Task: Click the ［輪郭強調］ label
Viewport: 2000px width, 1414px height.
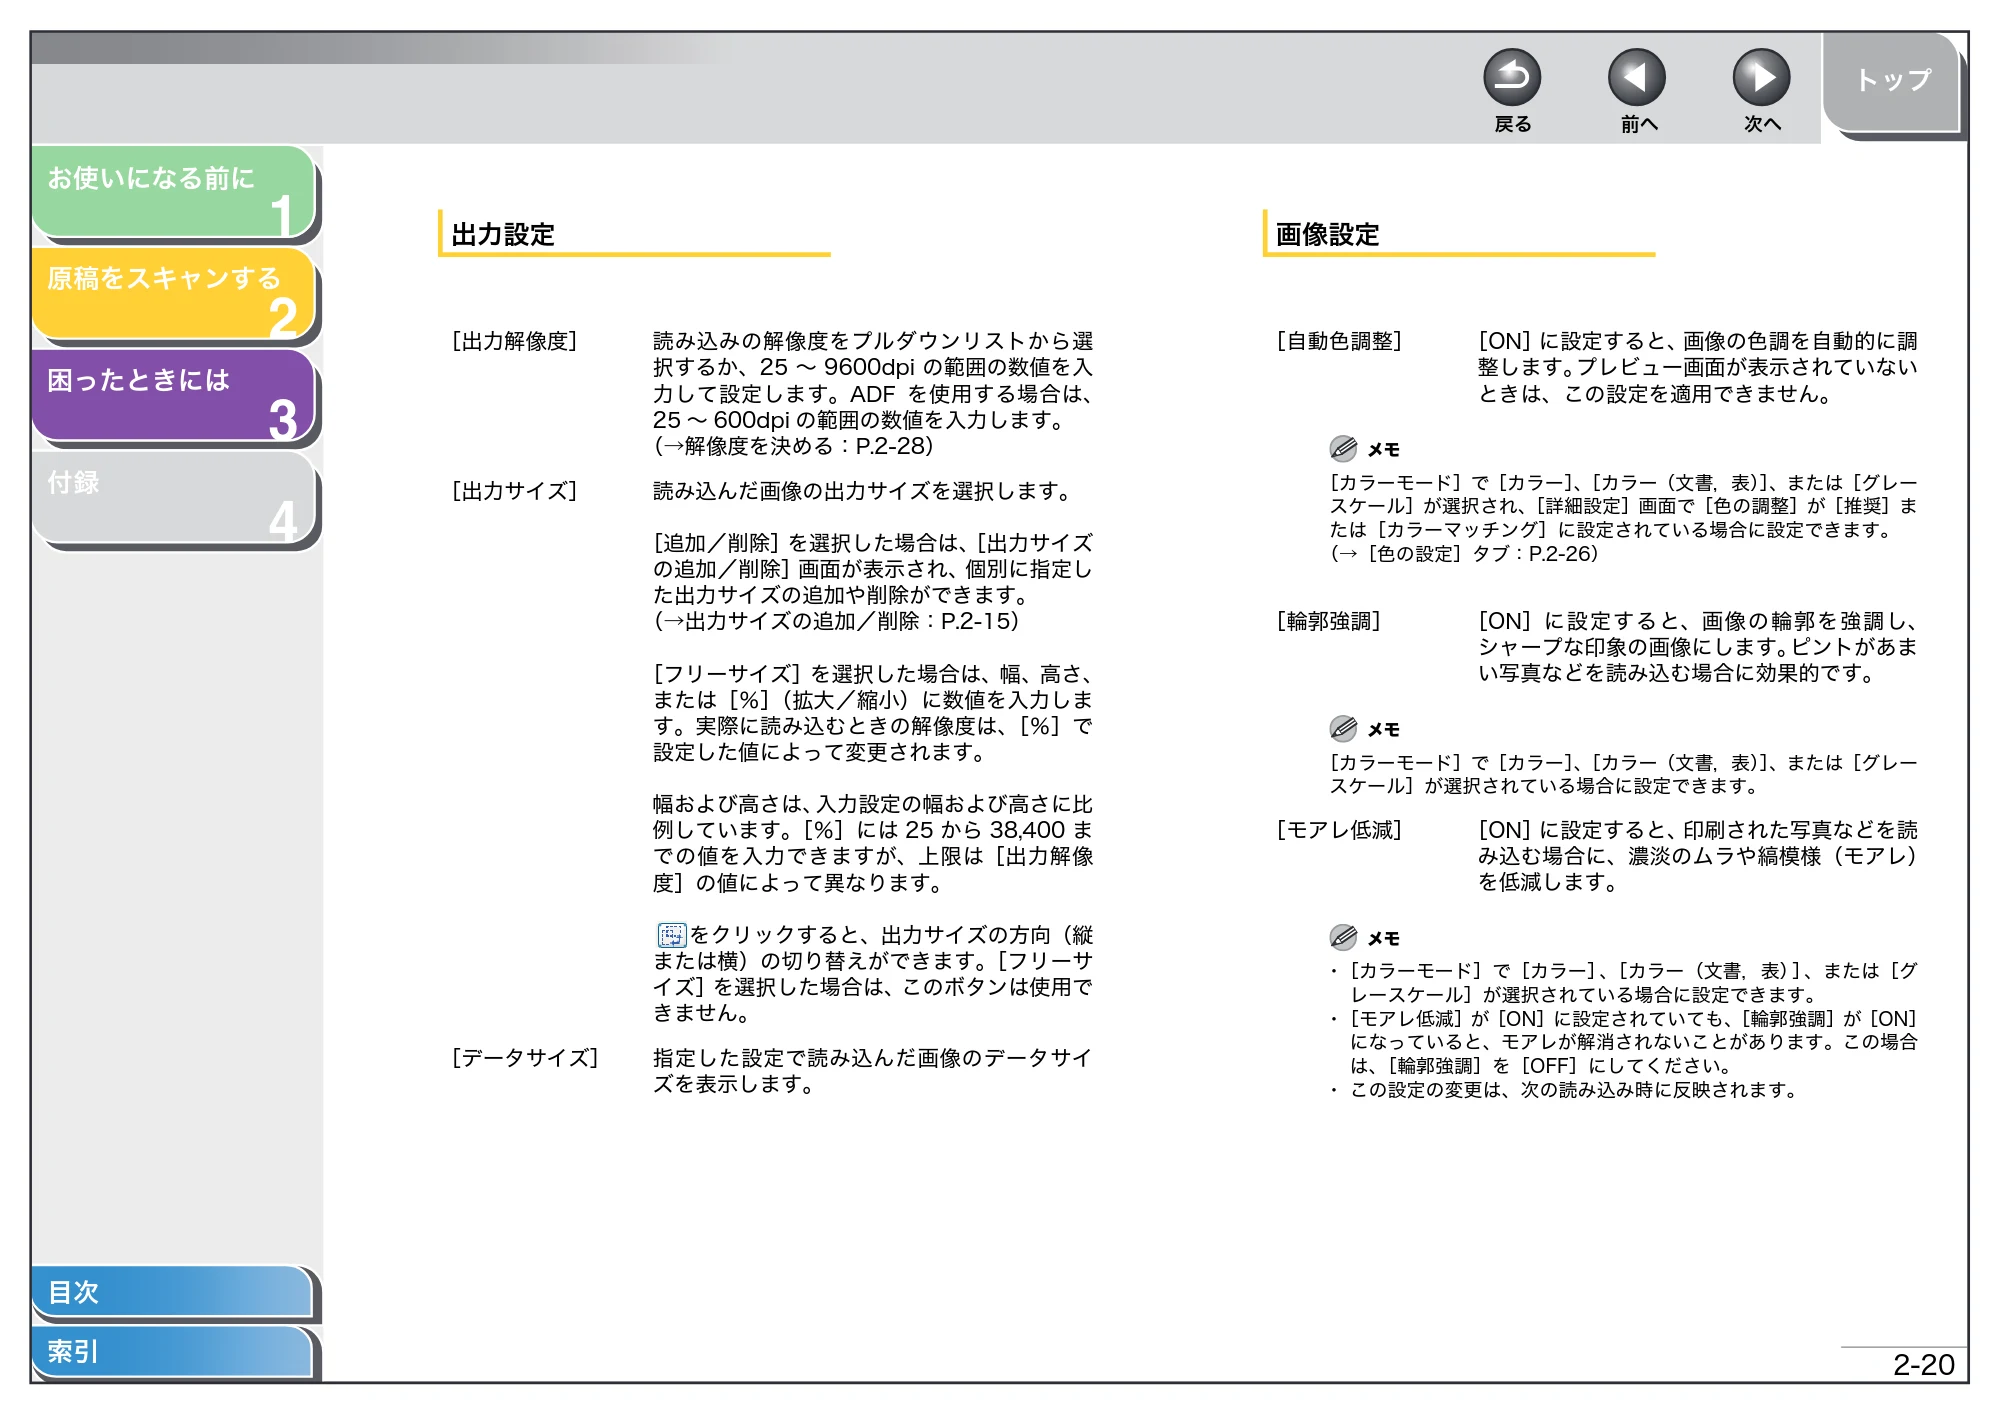Action: pyautogui.click(x=1329, y=622)
